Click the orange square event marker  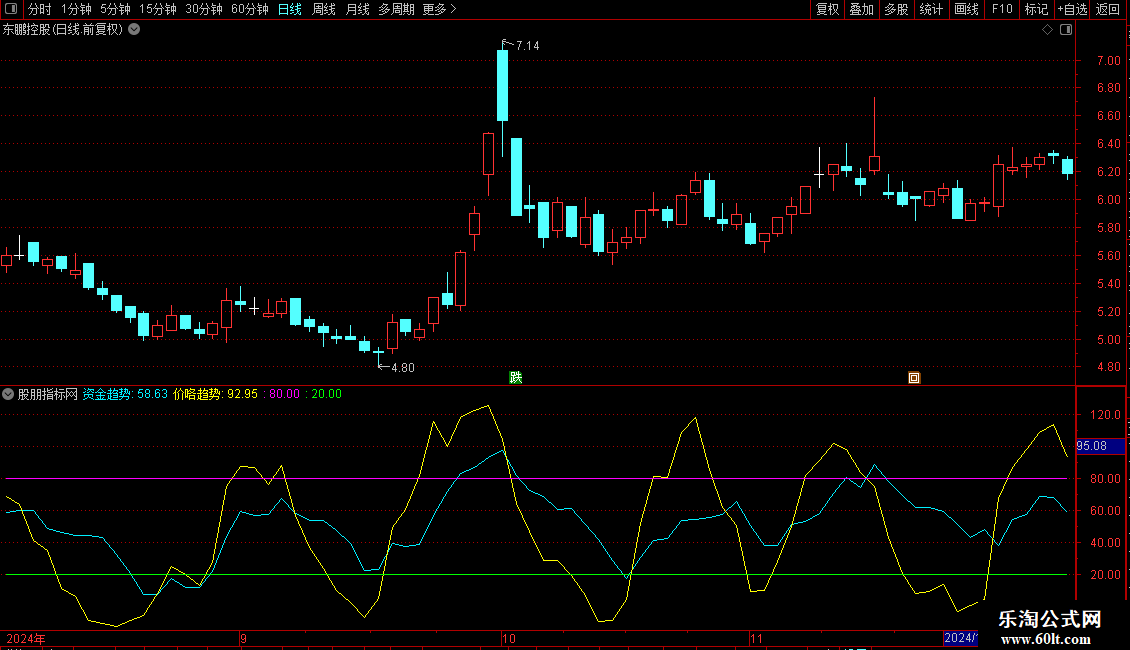pos(914,378)
